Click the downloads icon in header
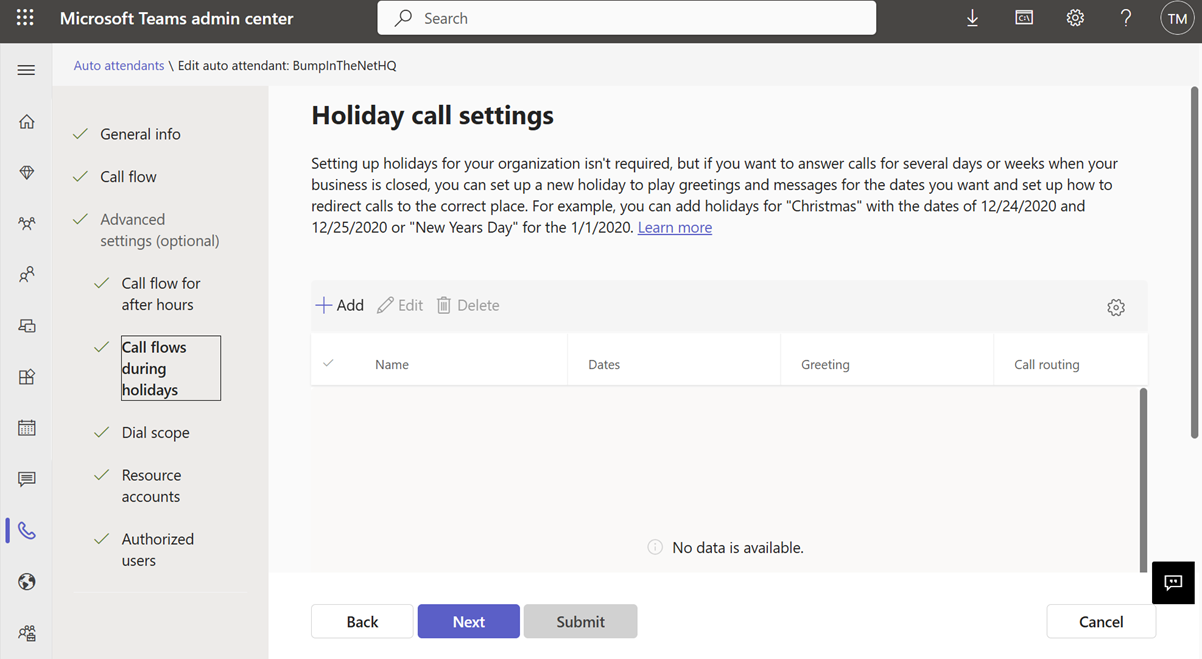This screenshot has width=1202, height=659. [x=972, y=18]
